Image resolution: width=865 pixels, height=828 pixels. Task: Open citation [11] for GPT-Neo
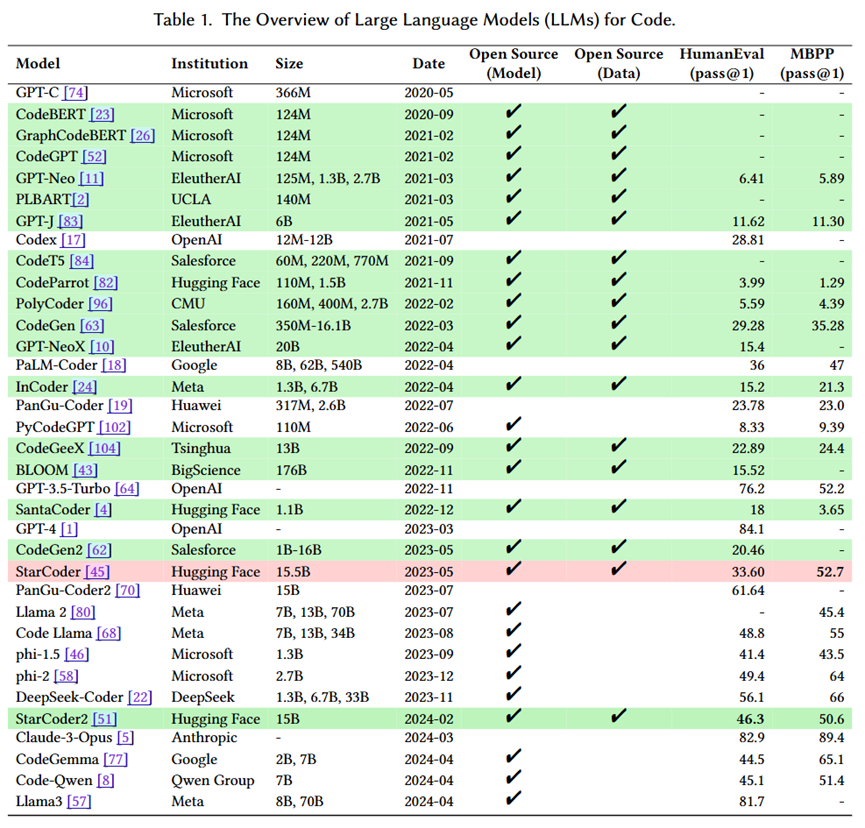[92, 178]
